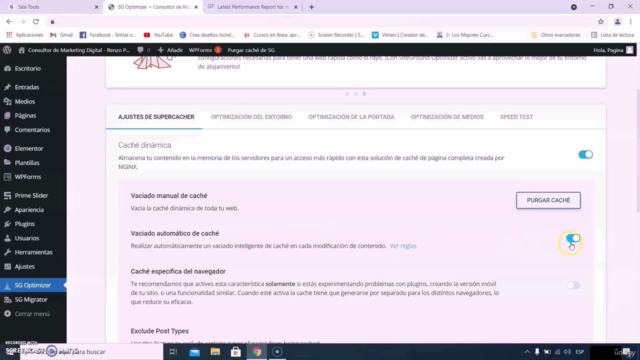
Task: Show hidden system tray icons
Action: (527, 351)
